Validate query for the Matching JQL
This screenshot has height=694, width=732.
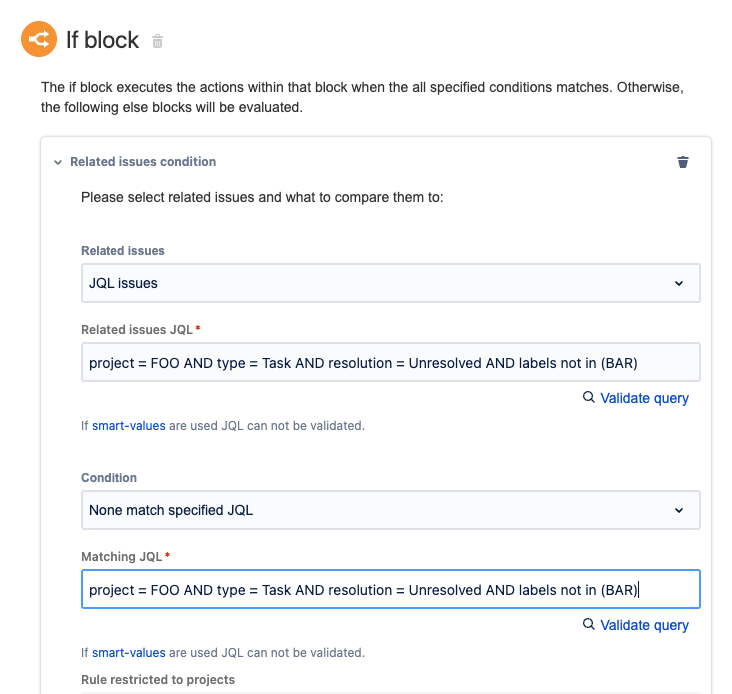click(644, 625)
